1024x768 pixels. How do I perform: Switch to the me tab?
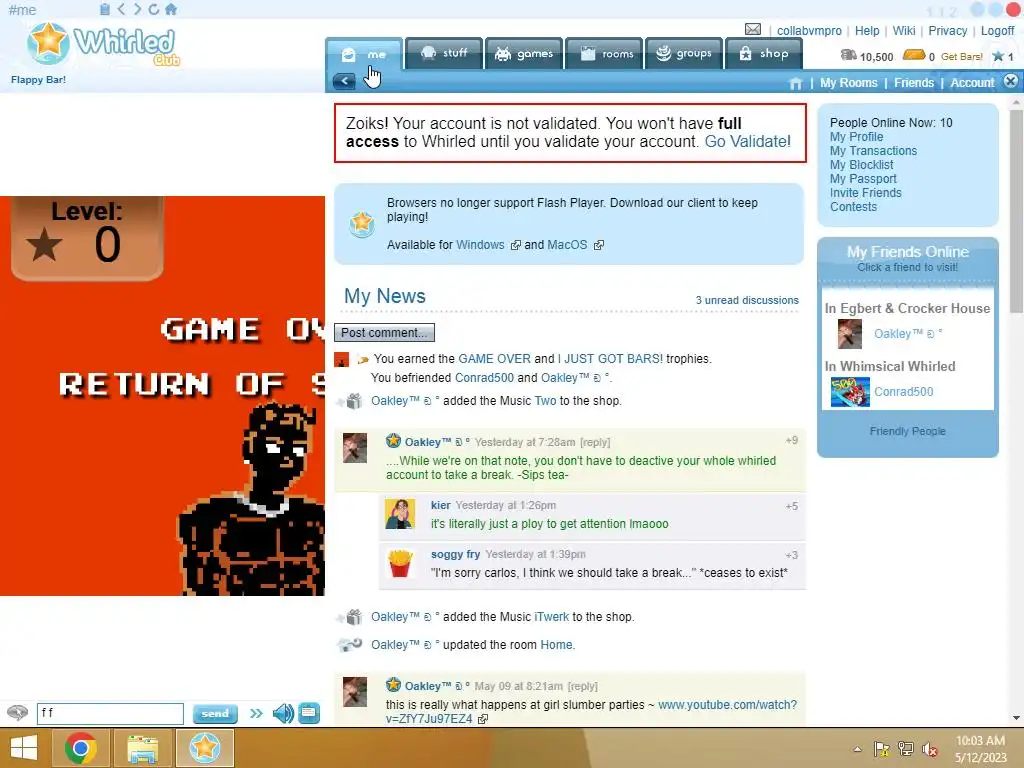pyautogui.click(x=364, y=54)
